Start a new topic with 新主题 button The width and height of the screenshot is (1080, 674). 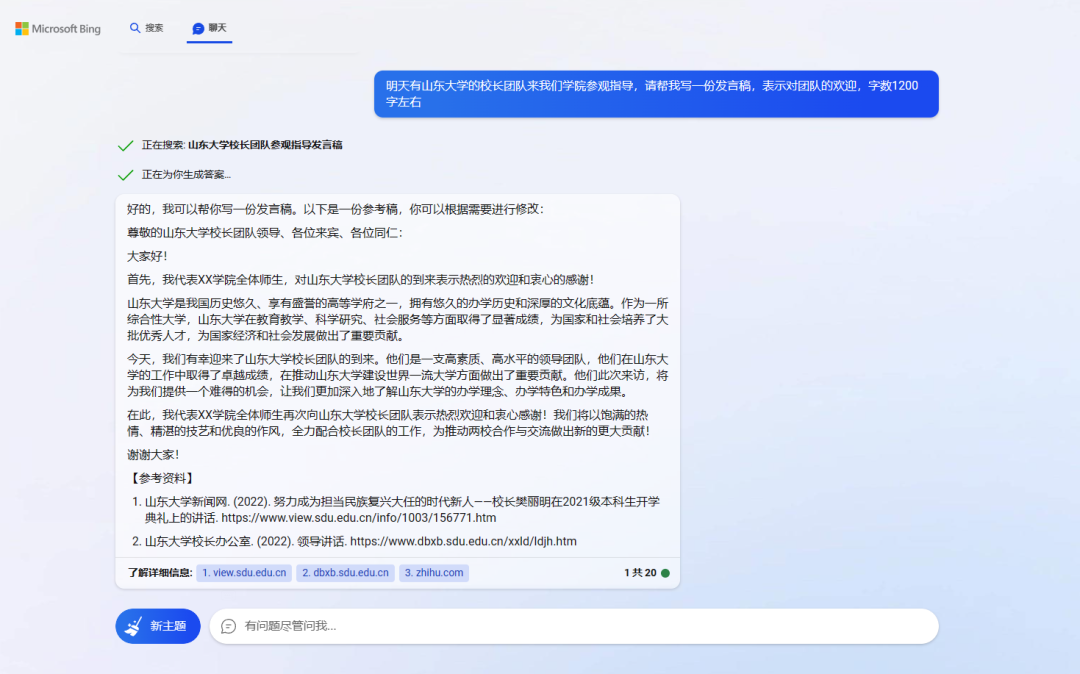(x=158, y=626)
